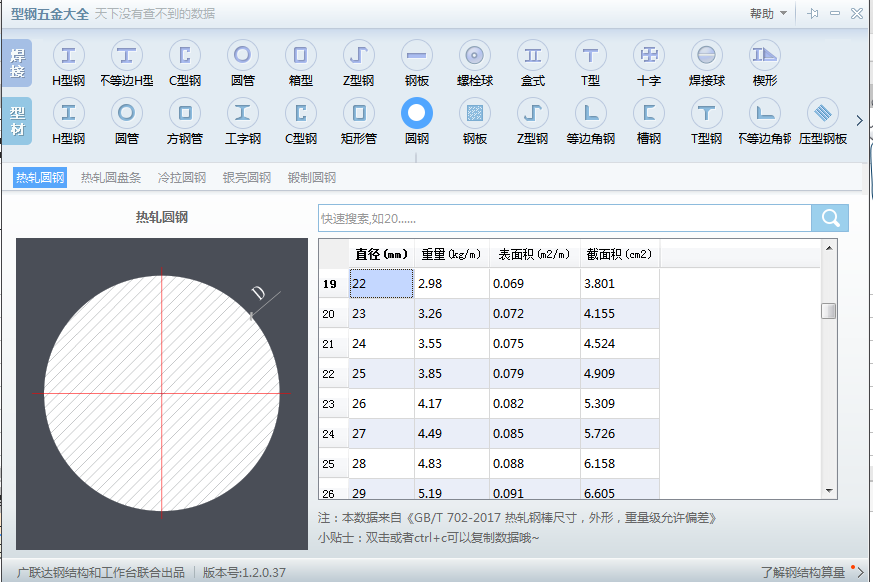
Task: Select weight cell 4.49
Action: pos(452,434)
